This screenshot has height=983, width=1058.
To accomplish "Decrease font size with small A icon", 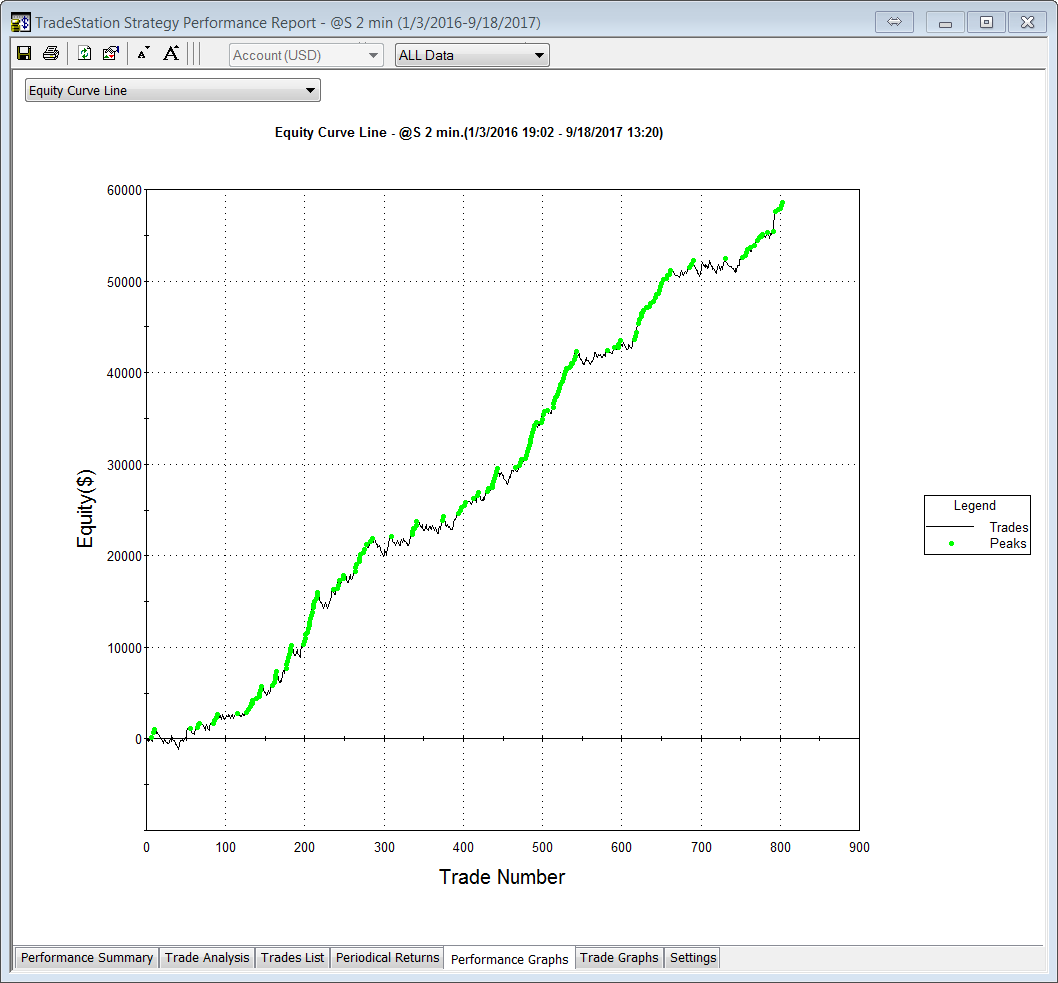I will (x=143, y=54).
